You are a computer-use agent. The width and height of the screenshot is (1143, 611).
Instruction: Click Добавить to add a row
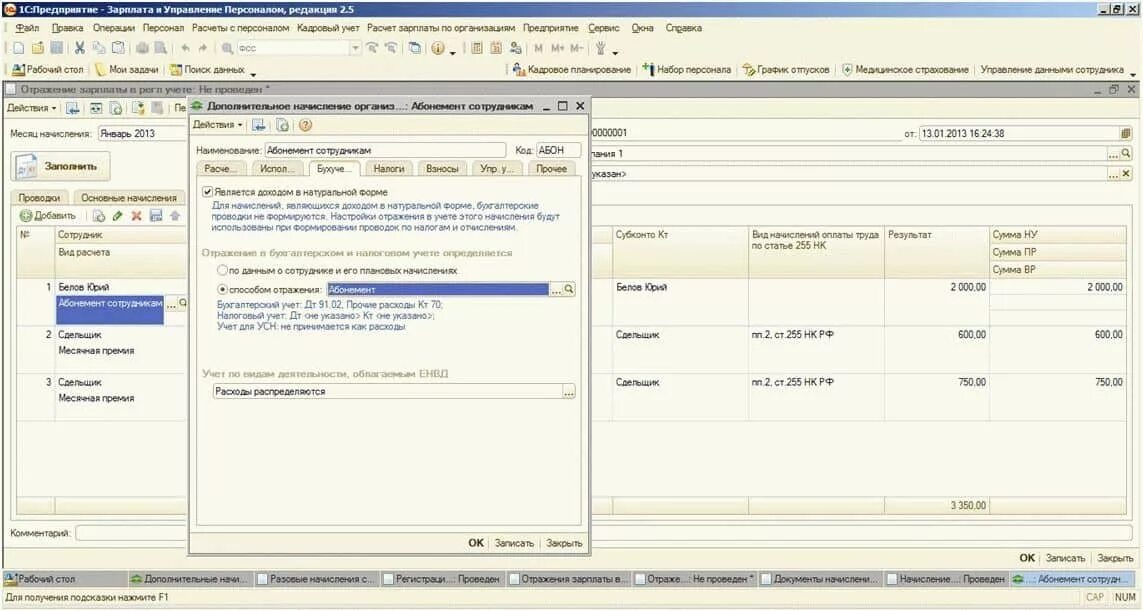point(48,216)
